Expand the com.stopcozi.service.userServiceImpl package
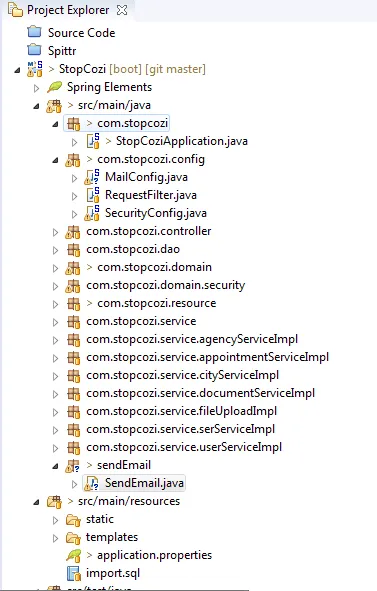This screenshot has width=377, height=591. (55, 448)
